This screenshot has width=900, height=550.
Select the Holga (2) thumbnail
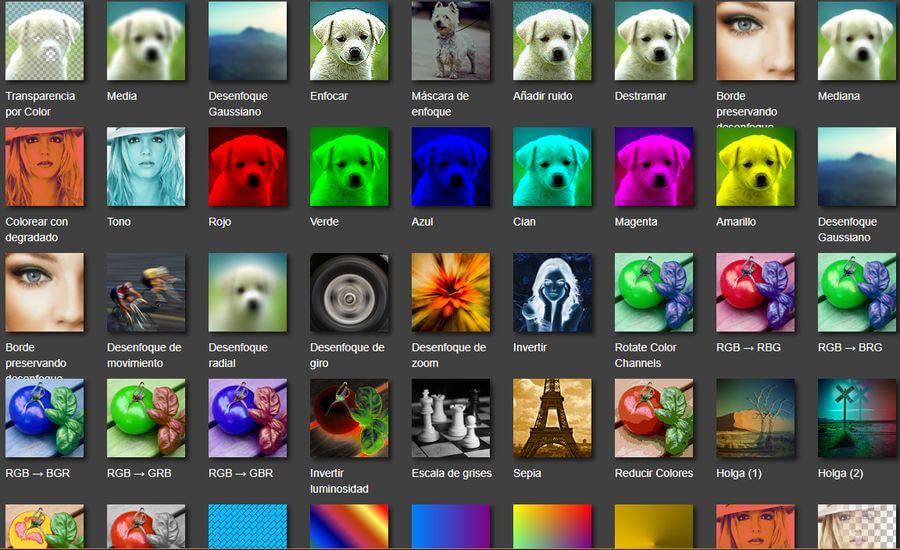pyautogui.click(x=857, y=418)
